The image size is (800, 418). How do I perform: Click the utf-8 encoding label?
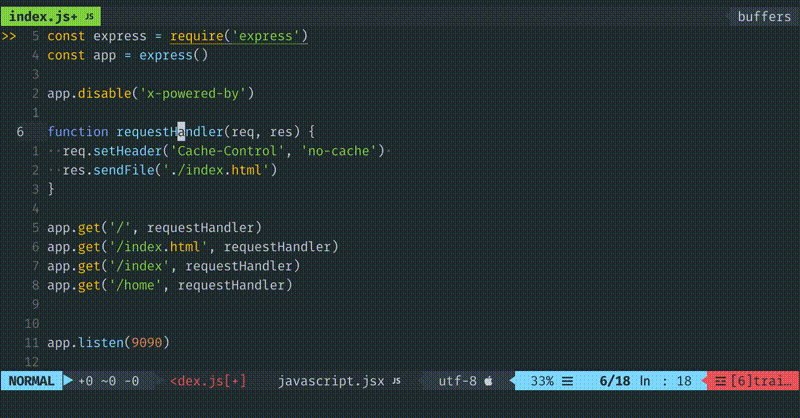[458, 381]
